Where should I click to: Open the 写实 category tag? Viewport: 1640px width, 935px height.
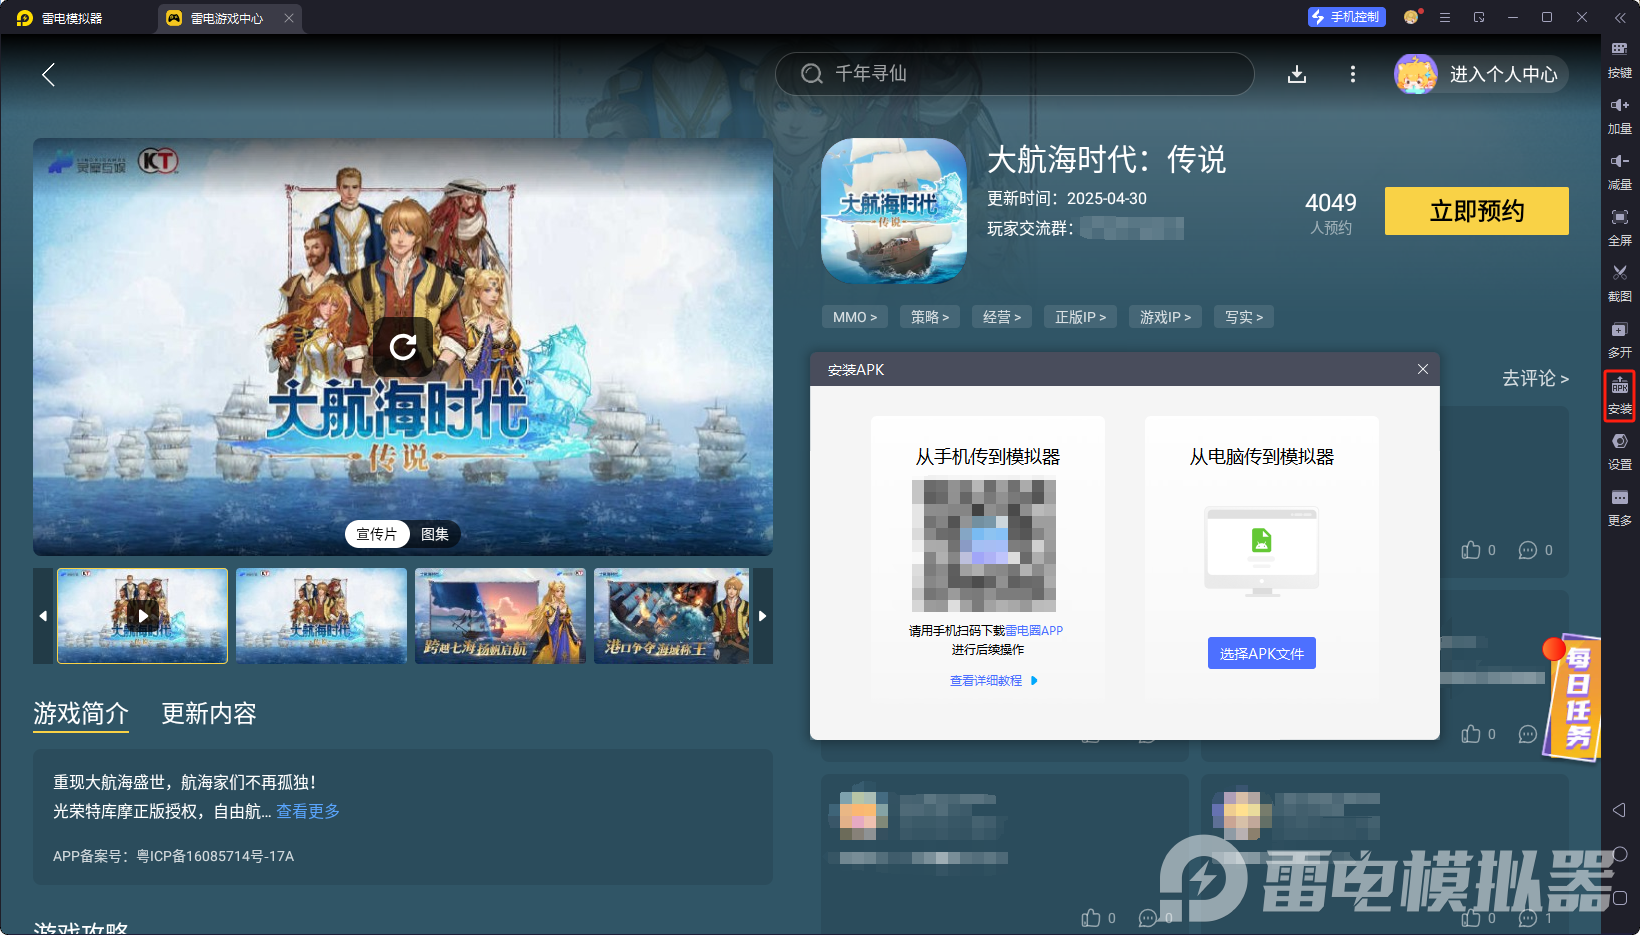[1244, 317]
